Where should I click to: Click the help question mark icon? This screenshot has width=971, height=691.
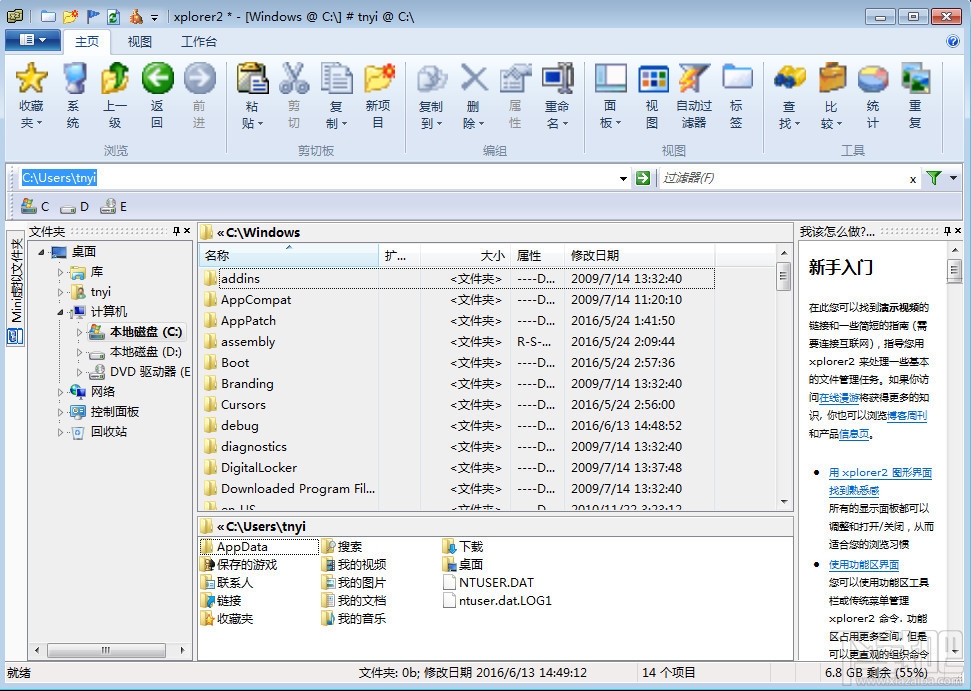(953, 41)
